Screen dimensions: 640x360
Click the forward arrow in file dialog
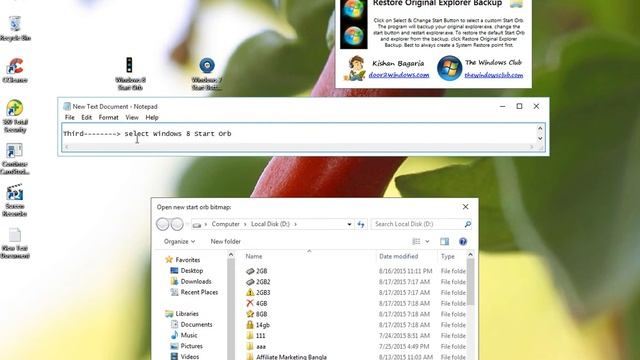point(177,224)
